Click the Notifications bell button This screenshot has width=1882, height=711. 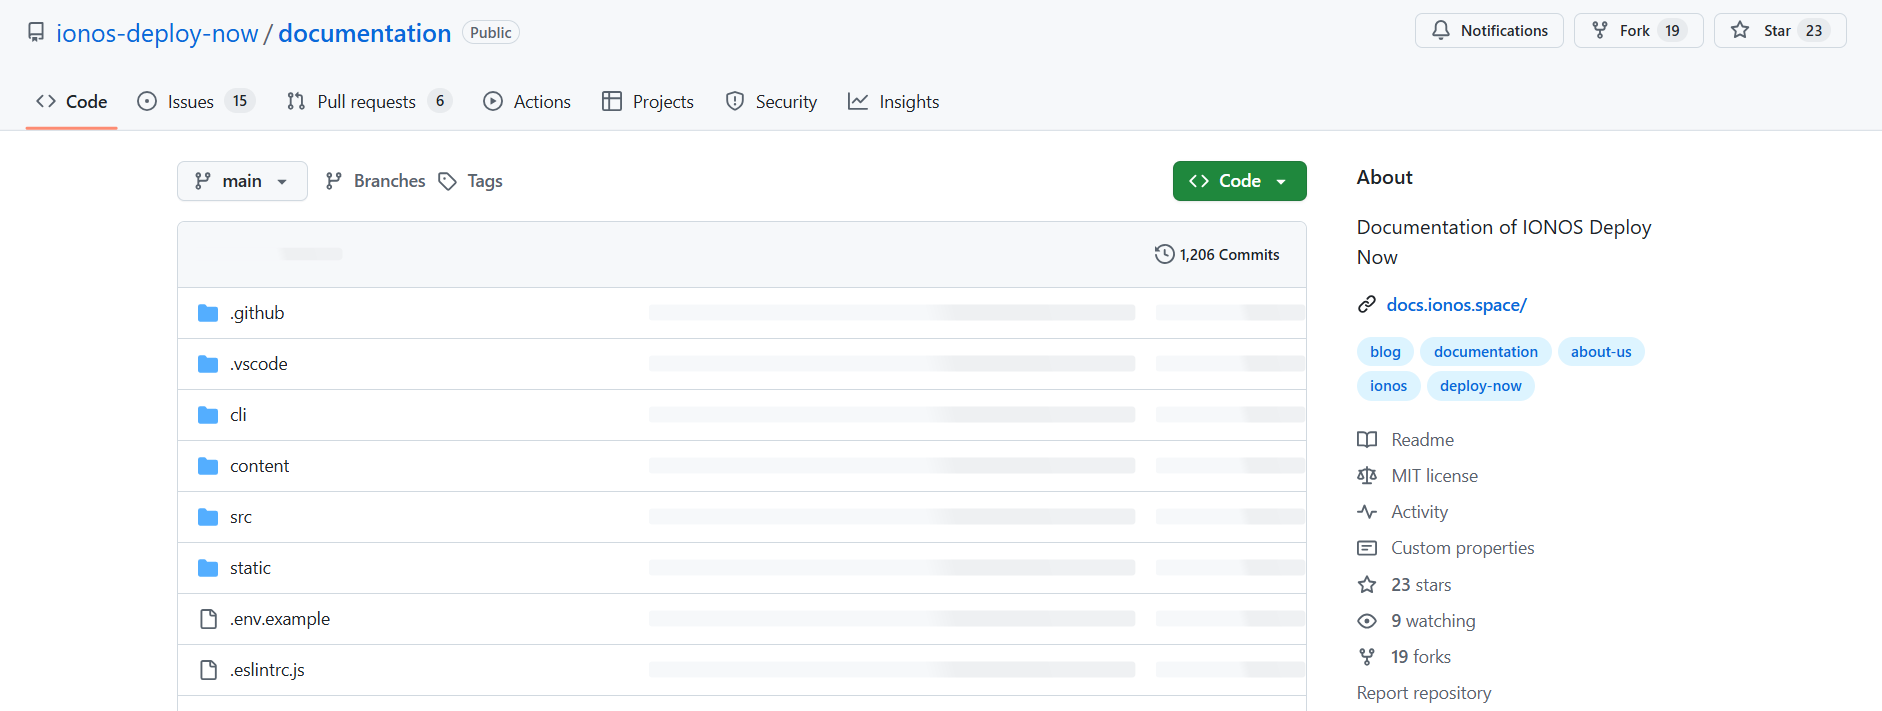pos(1489,31)
